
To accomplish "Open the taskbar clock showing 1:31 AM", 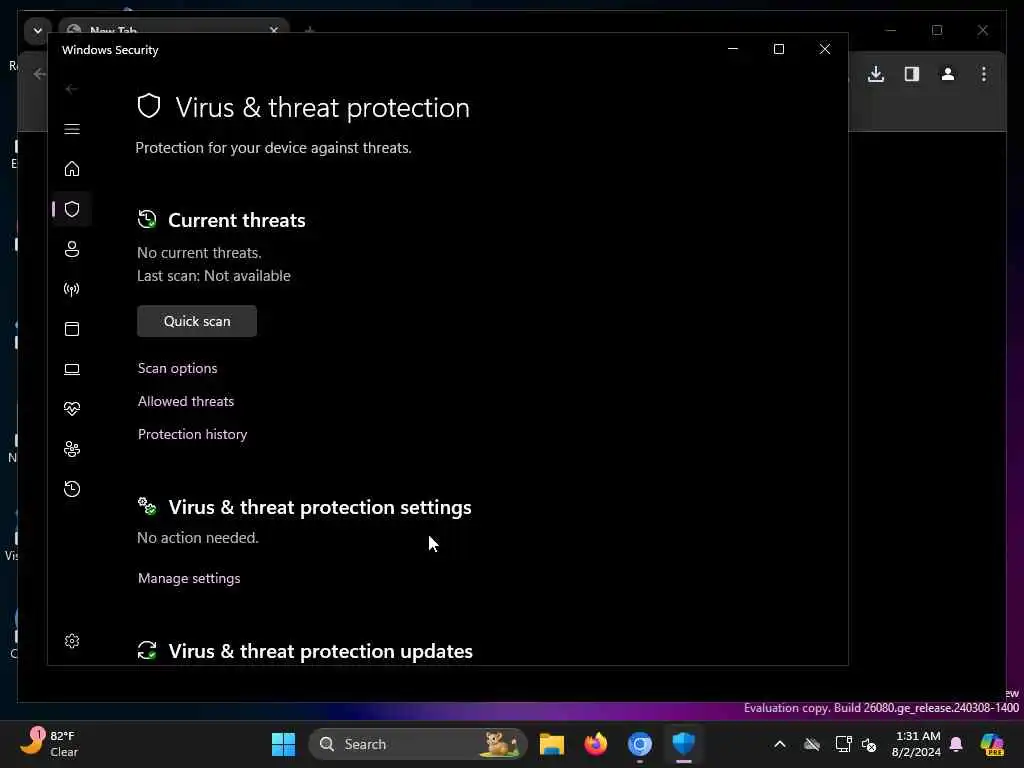I will coord(917,744).
